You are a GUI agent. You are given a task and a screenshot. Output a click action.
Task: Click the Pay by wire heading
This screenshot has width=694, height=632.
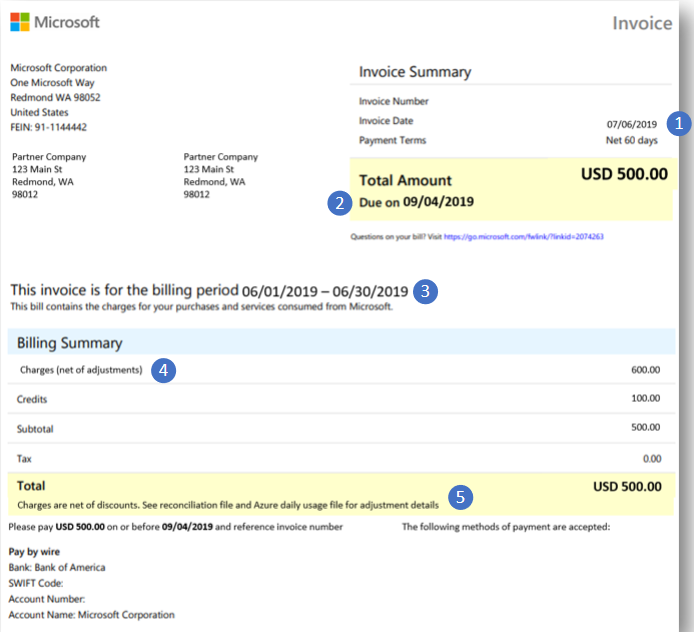36,551
